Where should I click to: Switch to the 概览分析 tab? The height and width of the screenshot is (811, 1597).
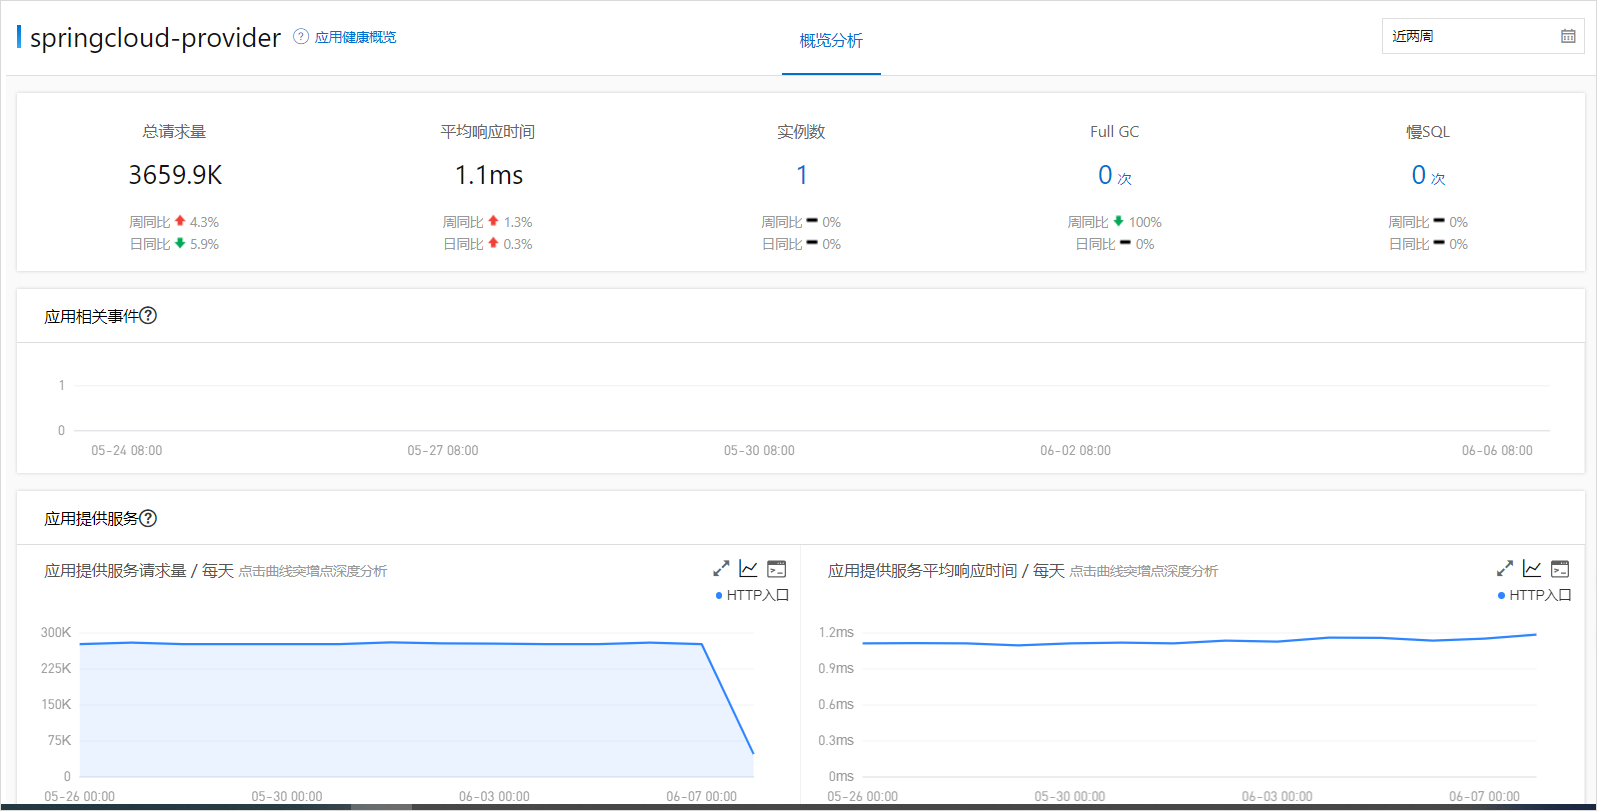(831, 41)
